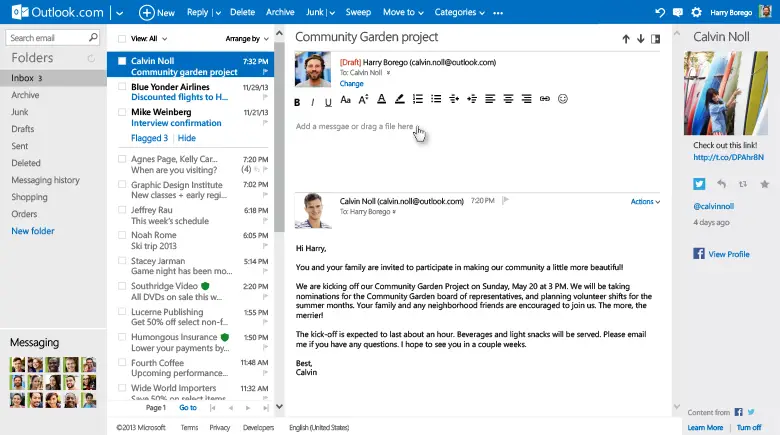The image size is (780, 435).
Task: Click Sweep in the command bar
Action: (x=358, y=12)
